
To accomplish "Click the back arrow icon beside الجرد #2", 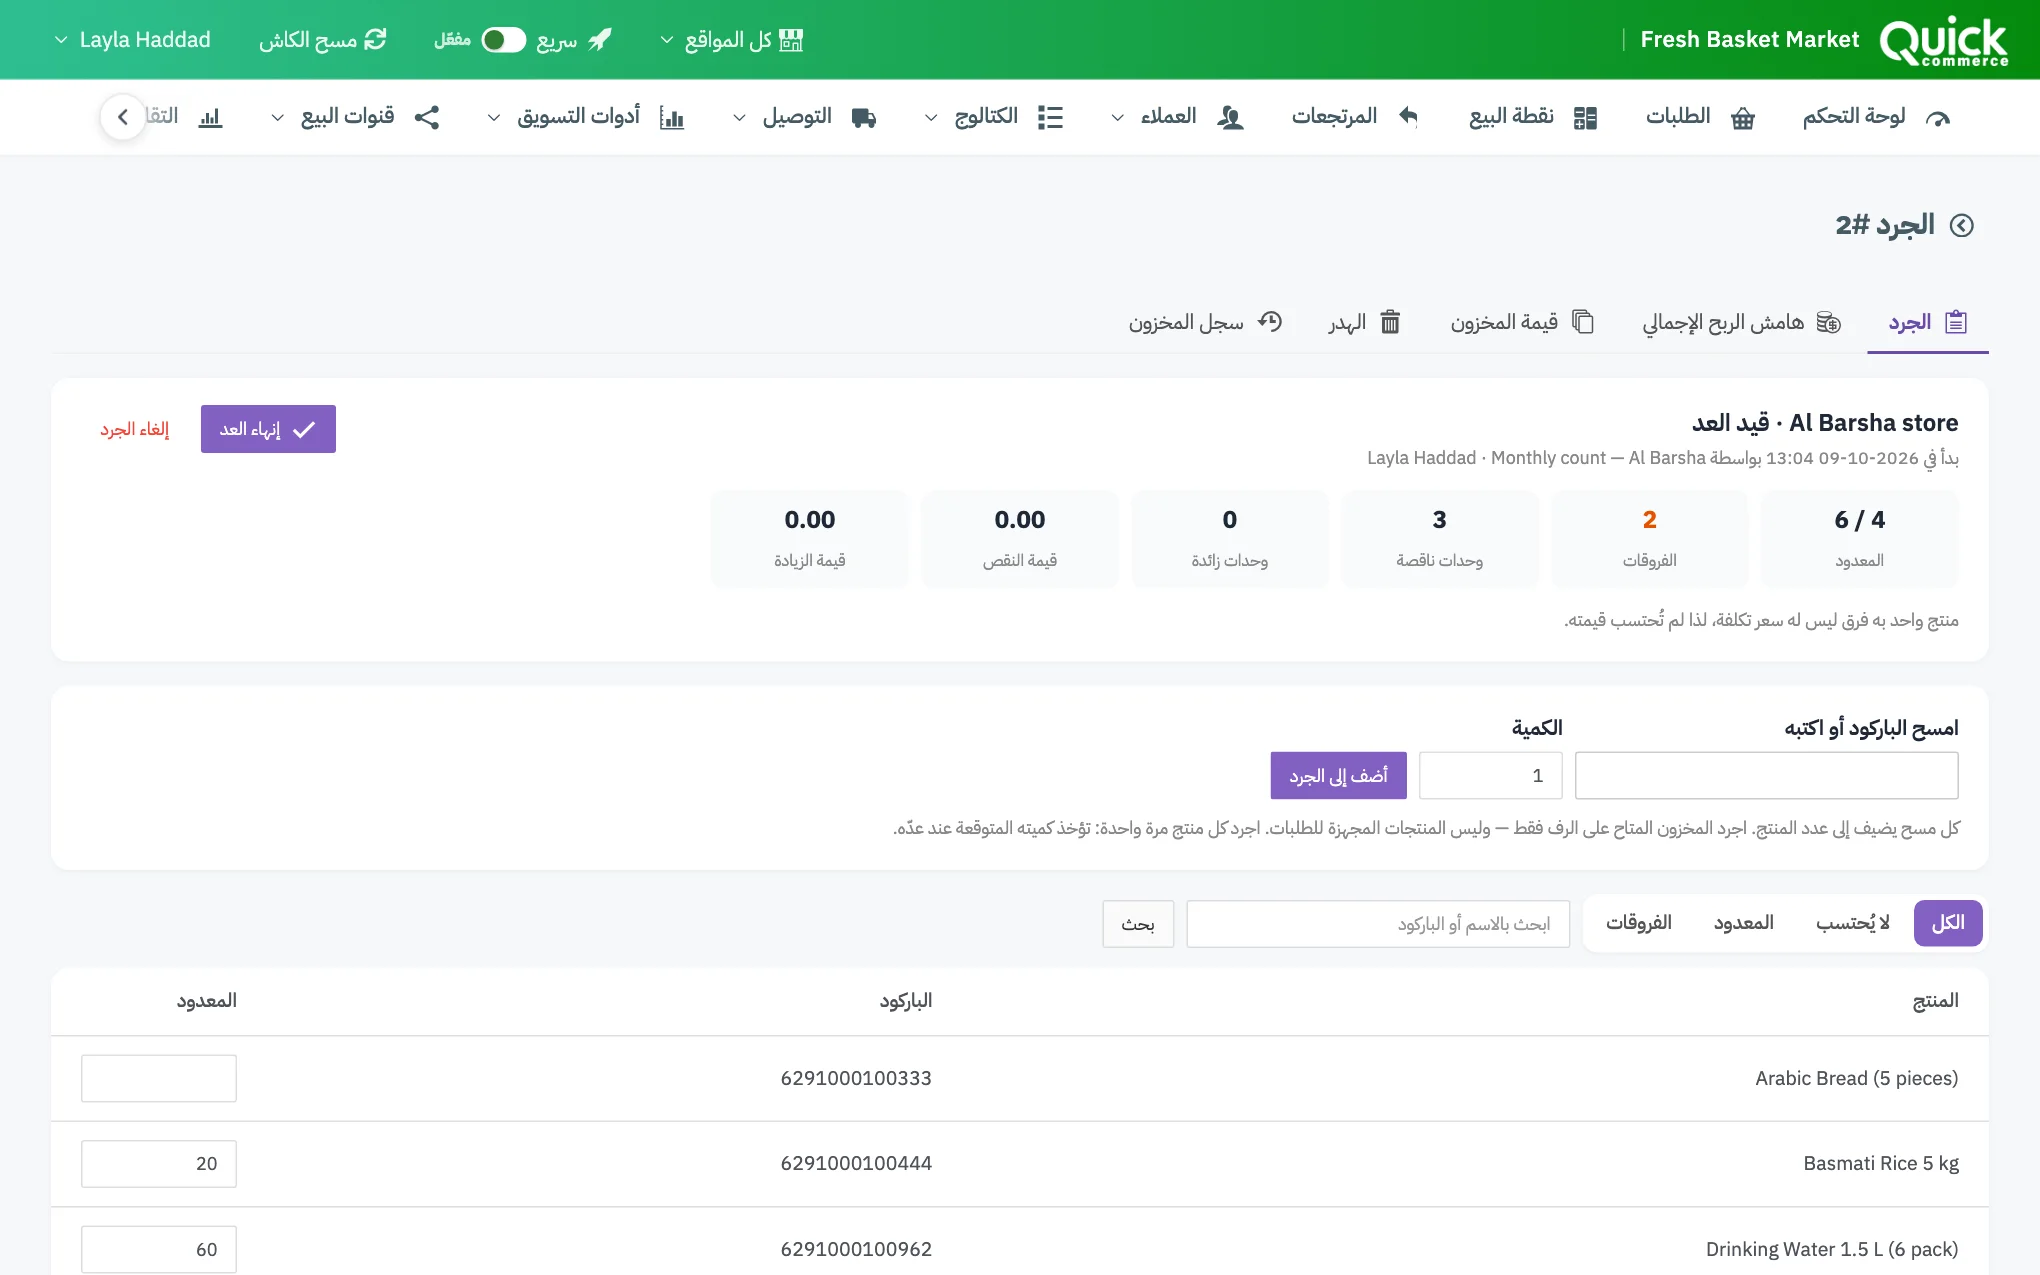I will click(x=1962, y=225).
